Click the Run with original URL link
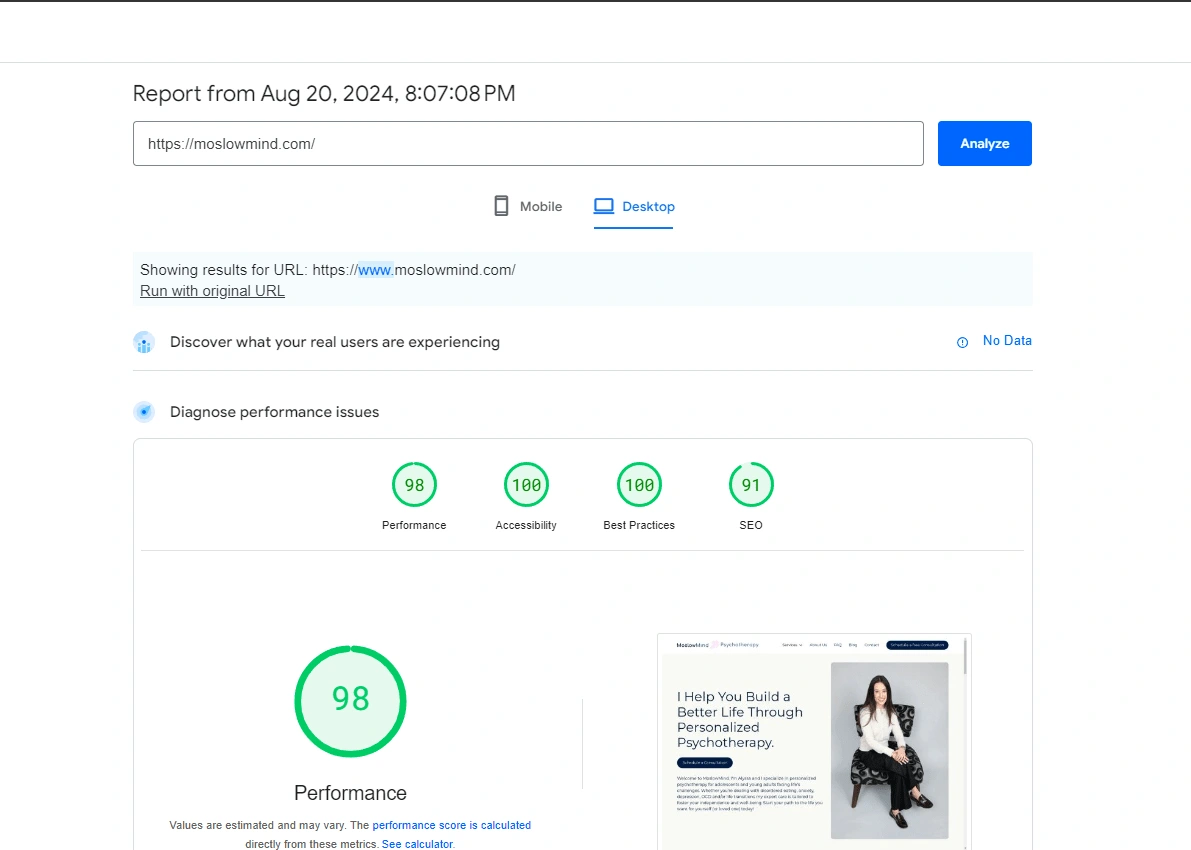The width and height of the screenshot is (1191, 850). 212,291
